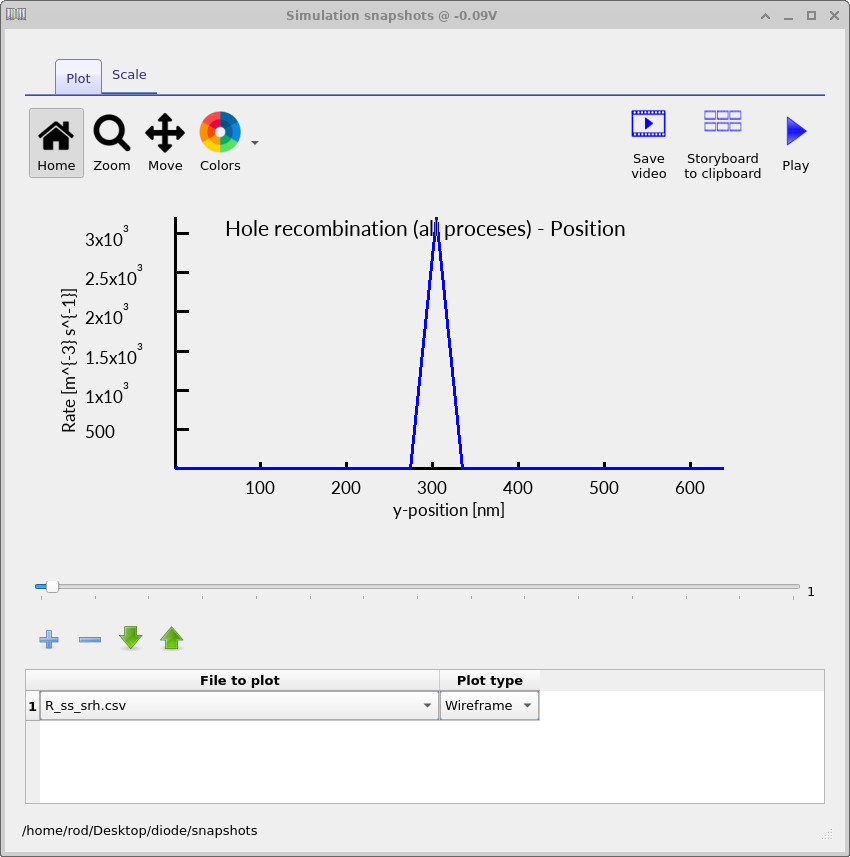Move row up using green up arrow
850x857 pixels.
171,639
